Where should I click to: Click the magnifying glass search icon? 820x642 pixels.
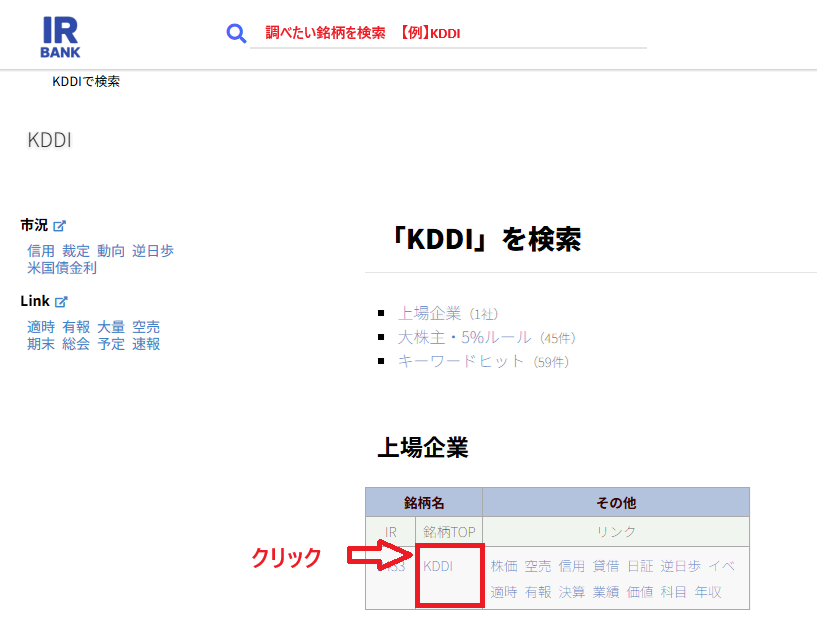(236, 34)
